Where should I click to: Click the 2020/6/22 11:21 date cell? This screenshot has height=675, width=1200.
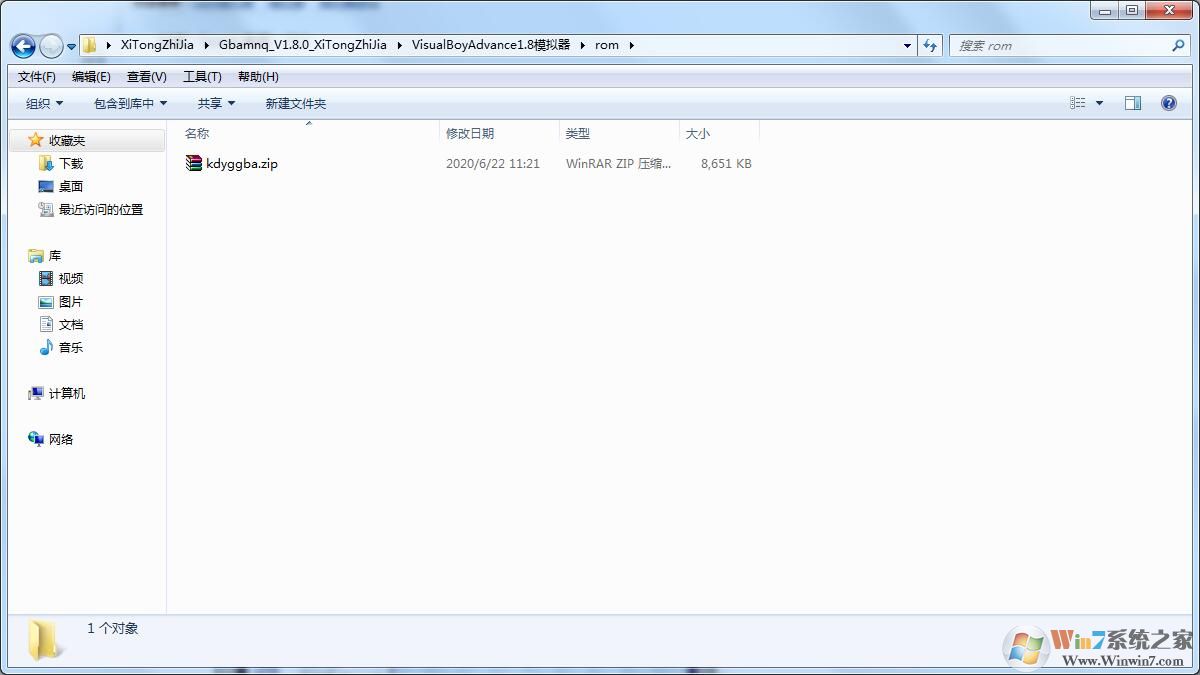click(x=493, y=163)
